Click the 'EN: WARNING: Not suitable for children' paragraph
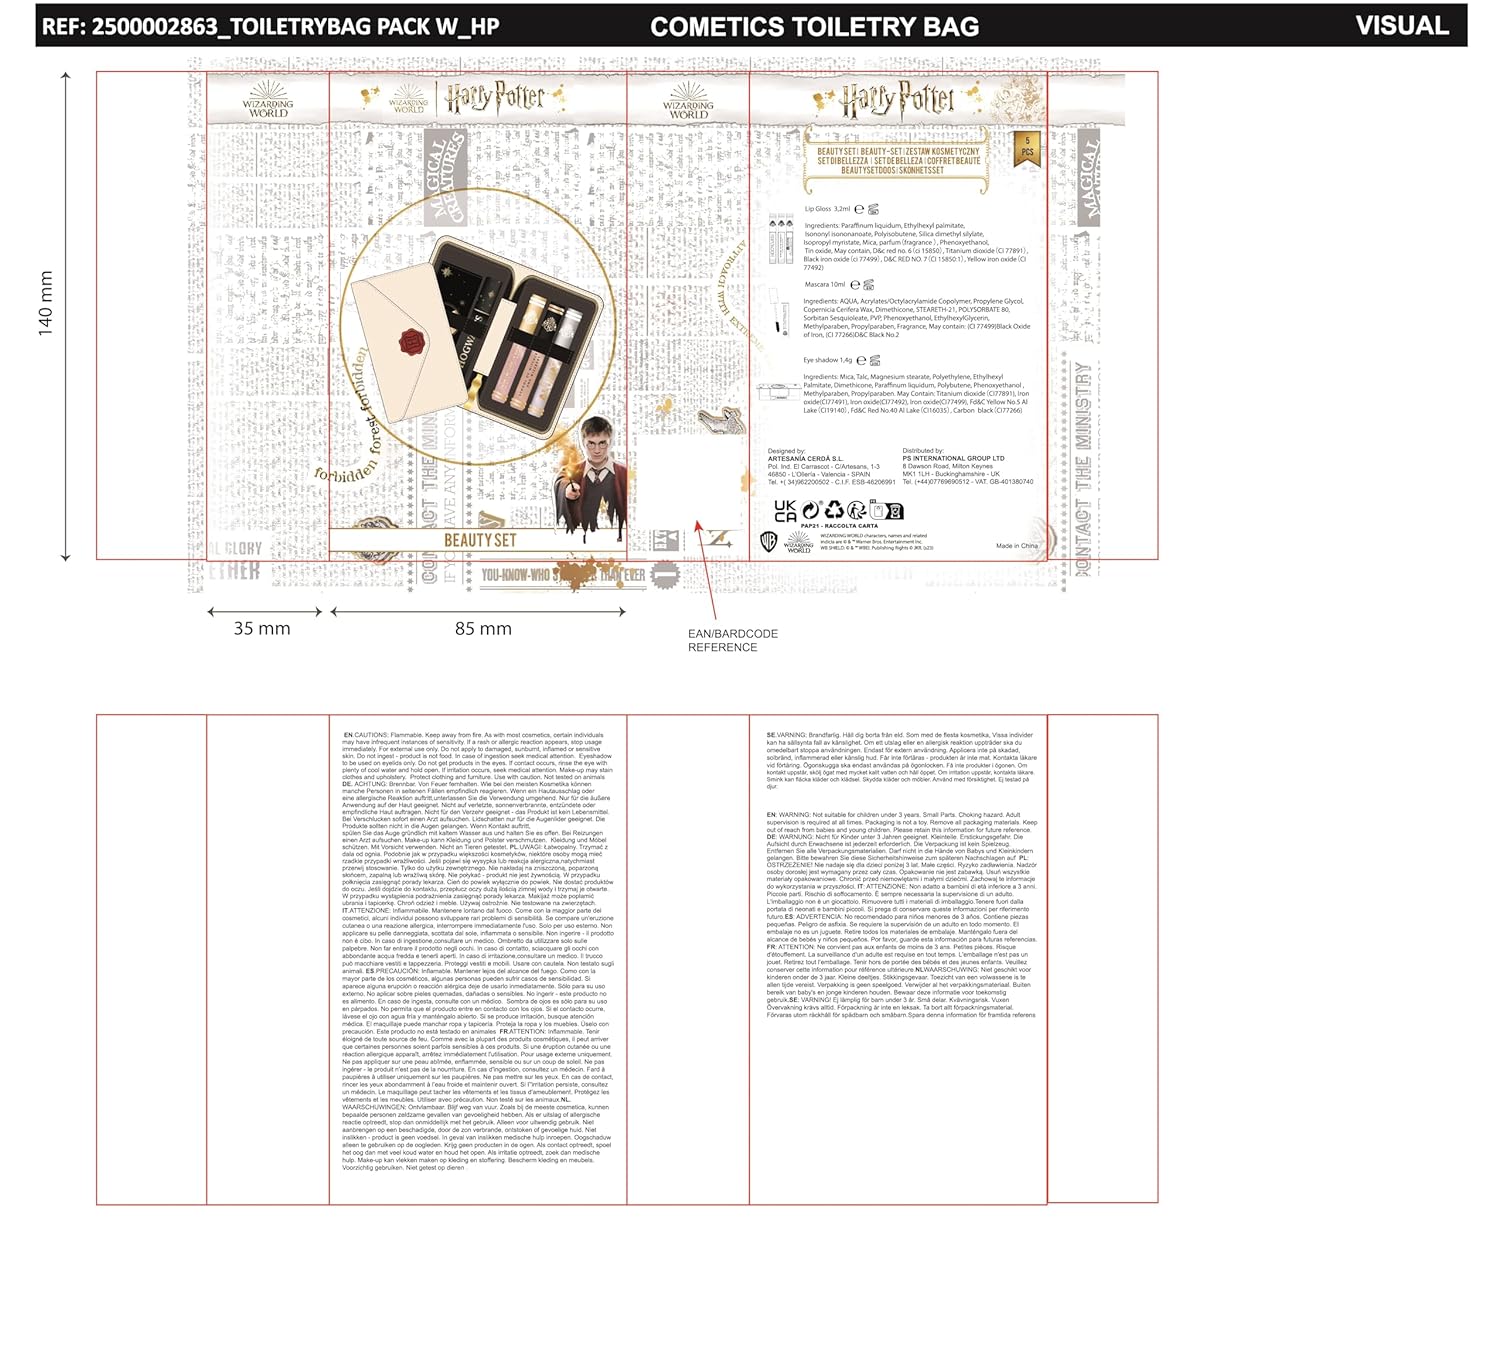This screenshot has height=1356, width=1500. (901, 823)
